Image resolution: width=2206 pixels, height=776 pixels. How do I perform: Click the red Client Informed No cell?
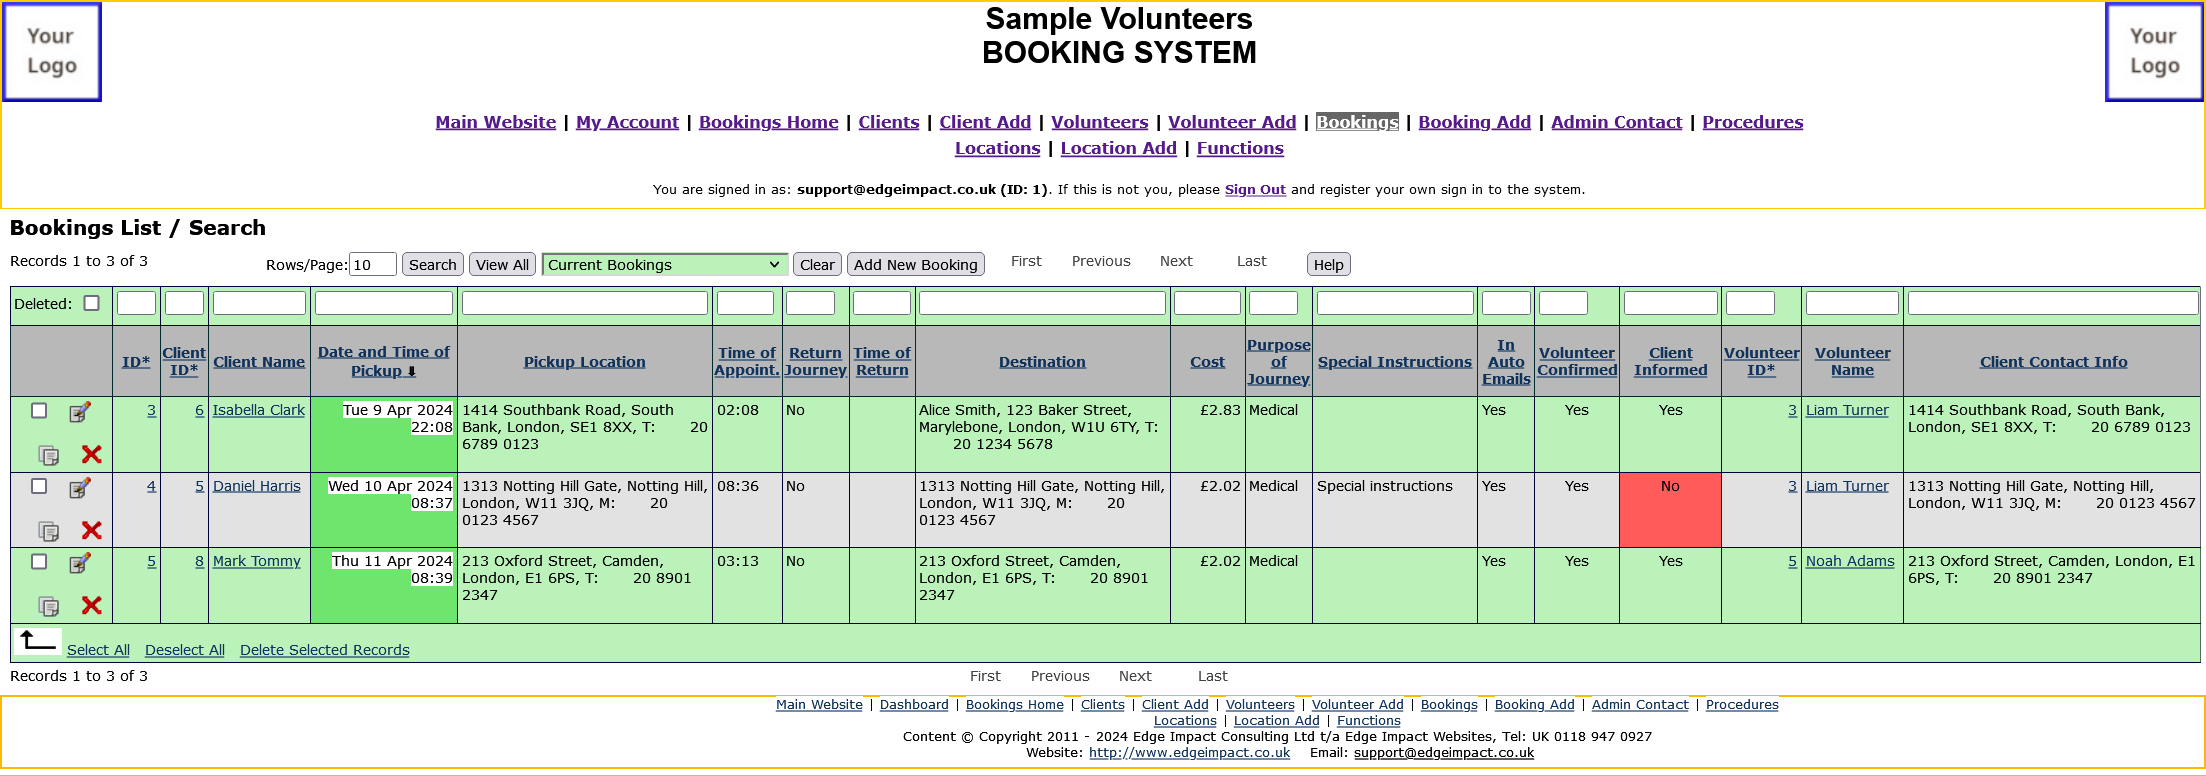[1670, 509]
